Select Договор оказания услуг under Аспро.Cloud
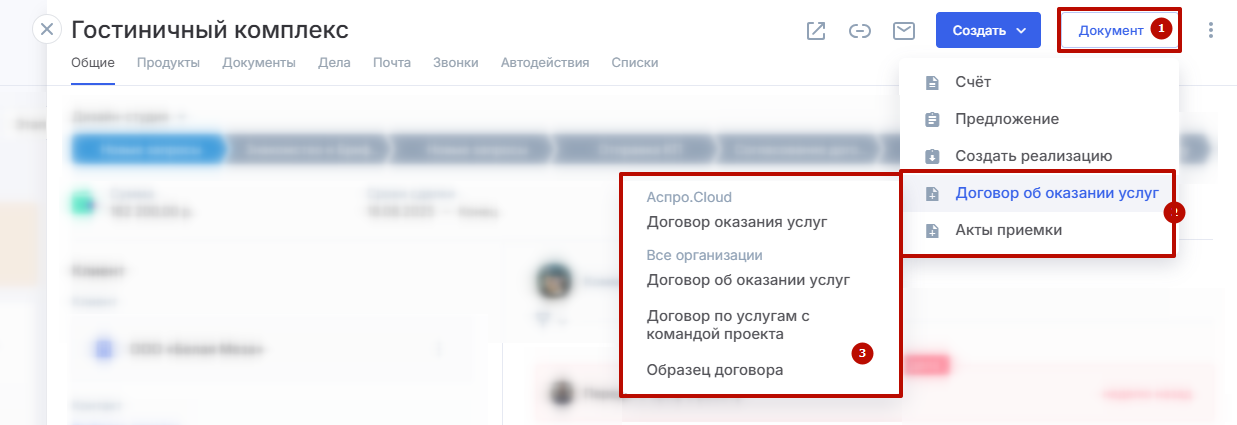 pos(737,222)
